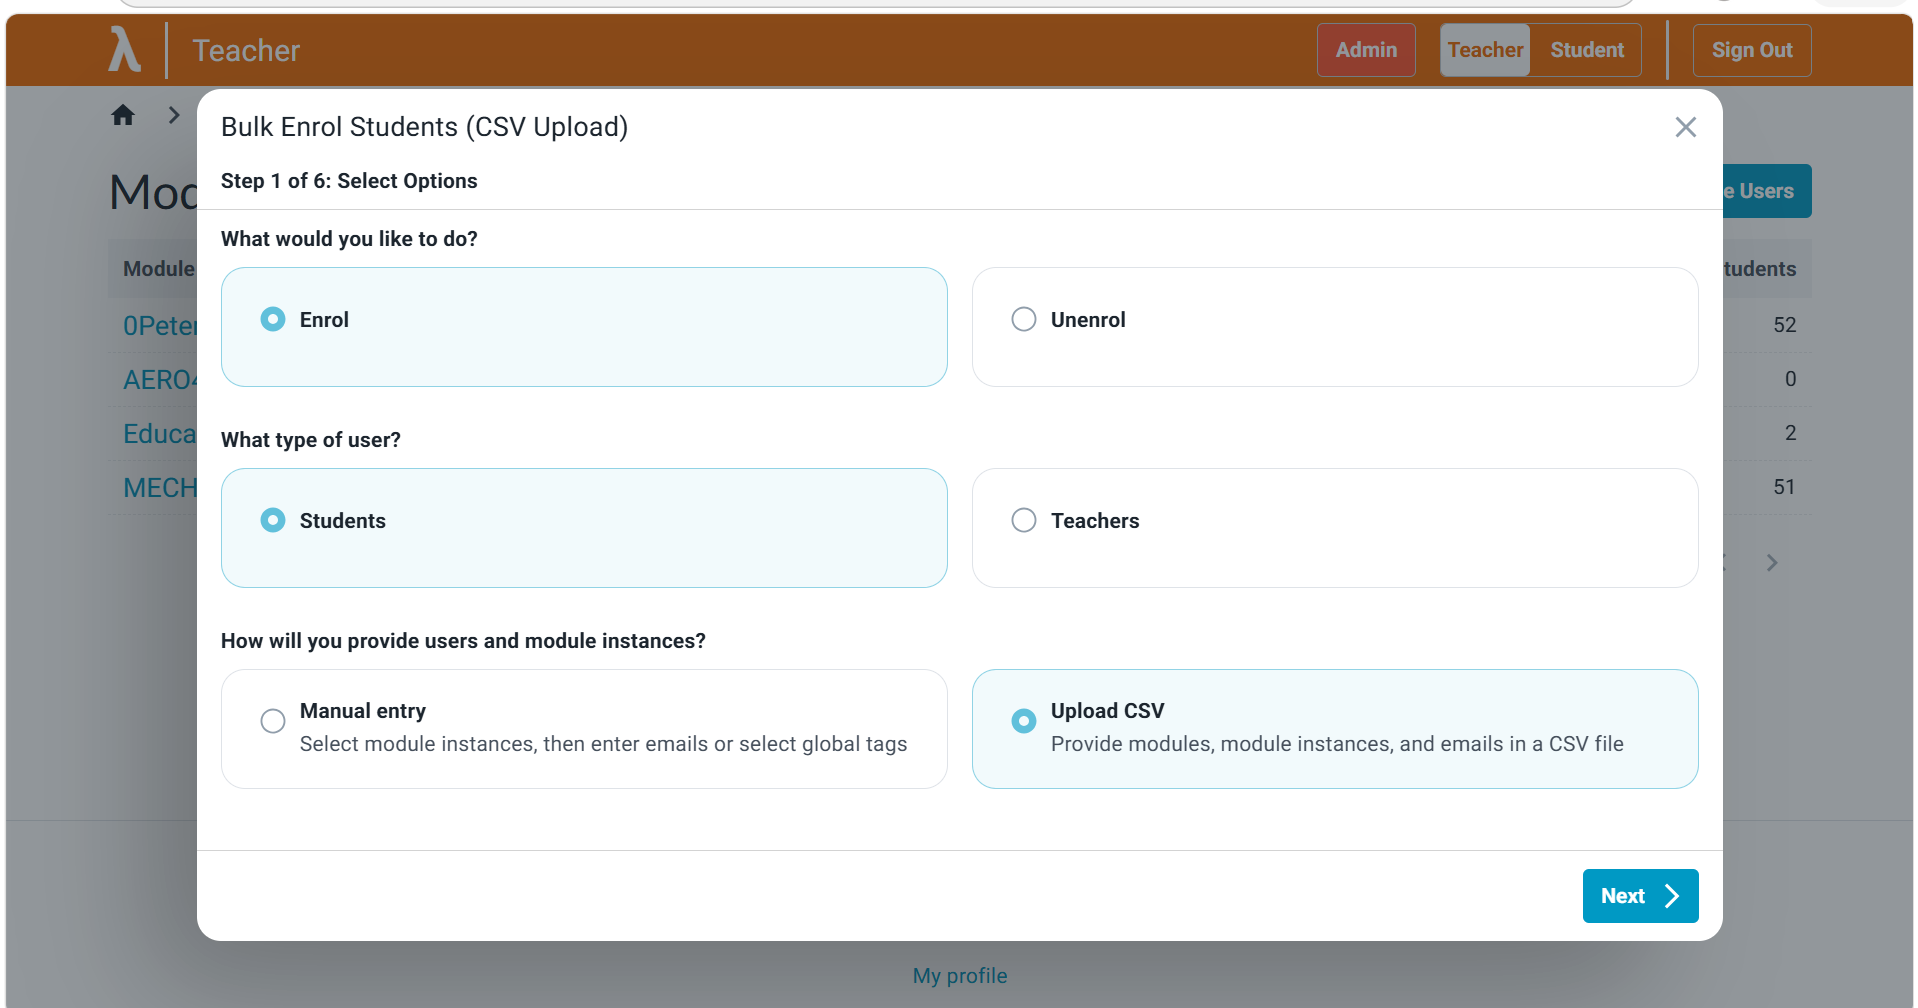Click the Sign Out button
This screenshot has width=1918, height=1008.
pyautogui.click(x=1751, y=50)
